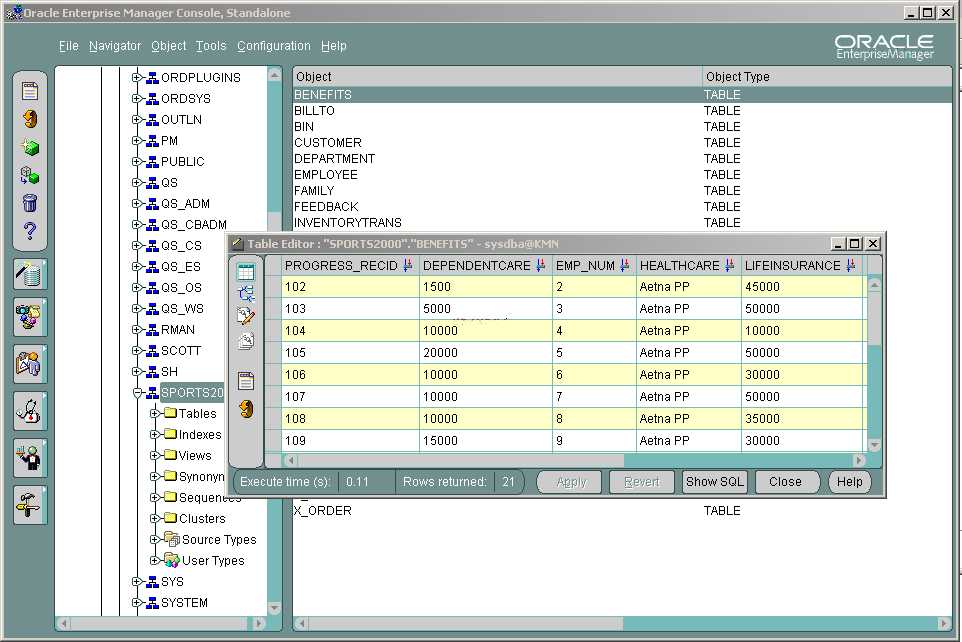Image resolution: width=962 pixels, height=642 pixels.
Task: Click the report page icon in Table Editor
Action: (x=245, y=381)
